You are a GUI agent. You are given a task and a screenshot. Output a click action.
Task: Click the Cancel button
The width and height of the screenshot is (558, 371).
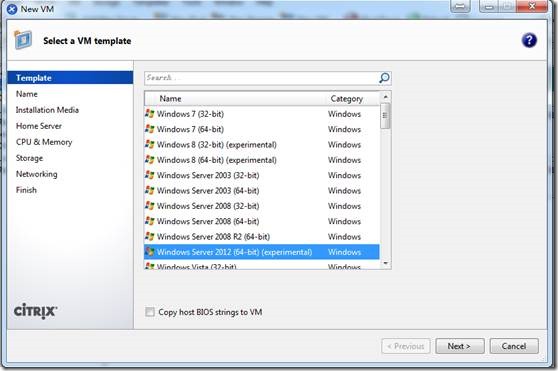pos(514,346)
